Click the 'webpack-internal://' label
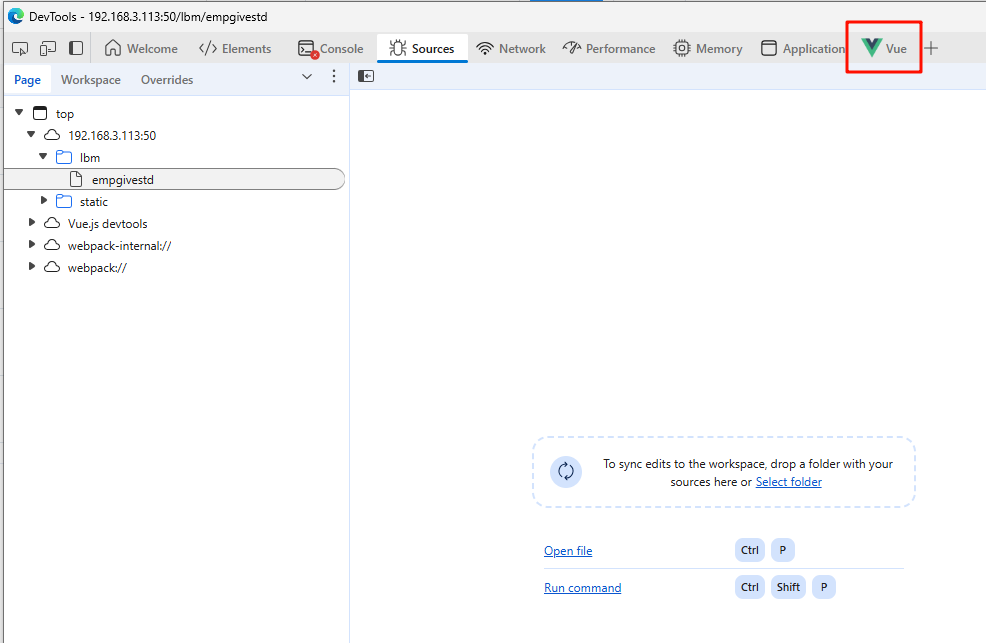Screen dimensions: 986x643 click(119, 246)
